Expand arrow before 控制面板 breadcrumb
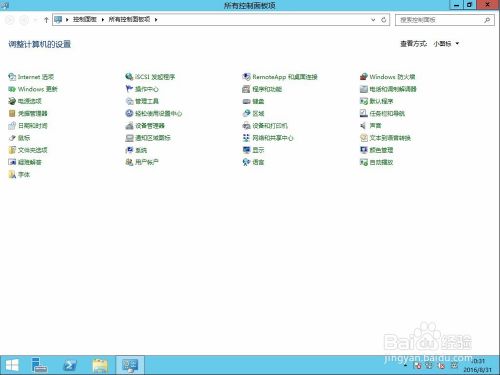 67,20
